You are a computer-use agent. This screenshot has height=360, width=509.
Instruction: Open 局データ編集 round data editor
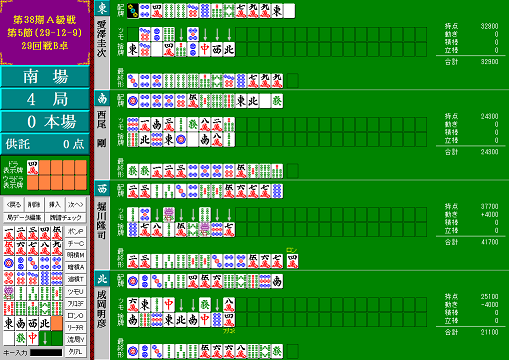(24, 218)
